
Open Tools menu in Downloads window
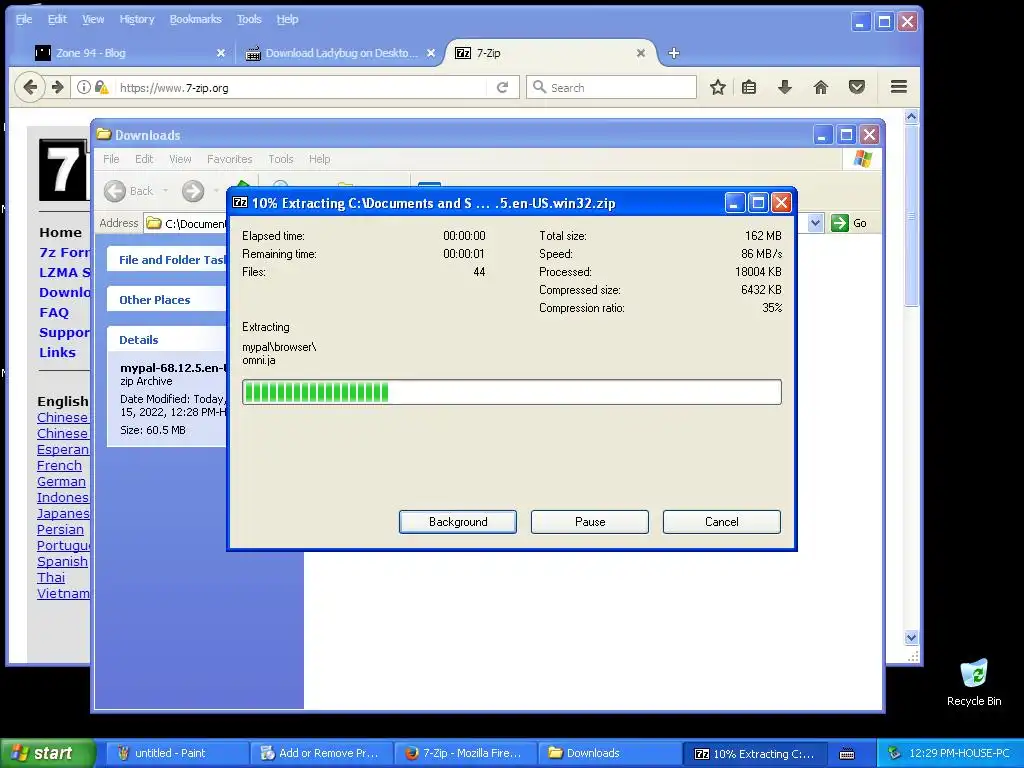(x=280, y=159)
